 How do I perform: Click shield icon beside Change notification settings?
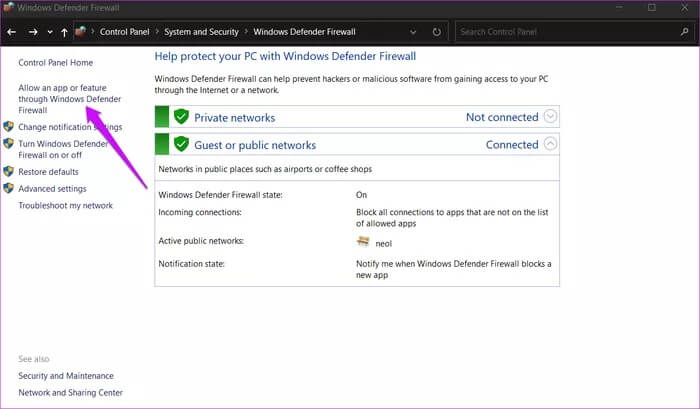click(8, 126)
